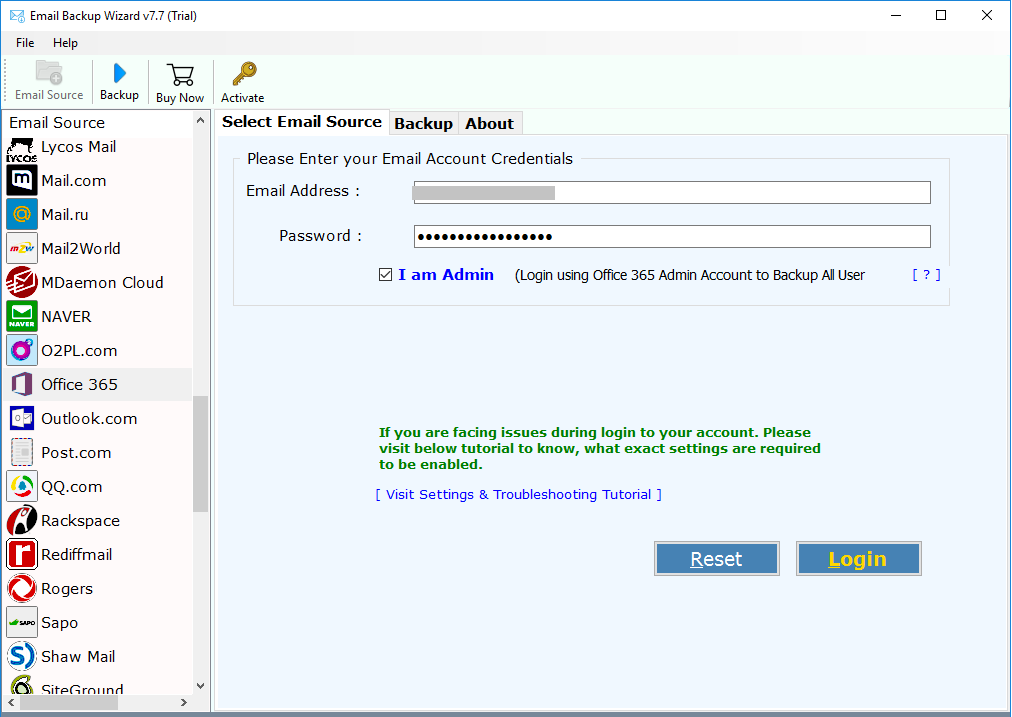The width and height of the screenshot is (1012, 717).
Task: Click the Activate key icon
Action: [x=244, y=74]
